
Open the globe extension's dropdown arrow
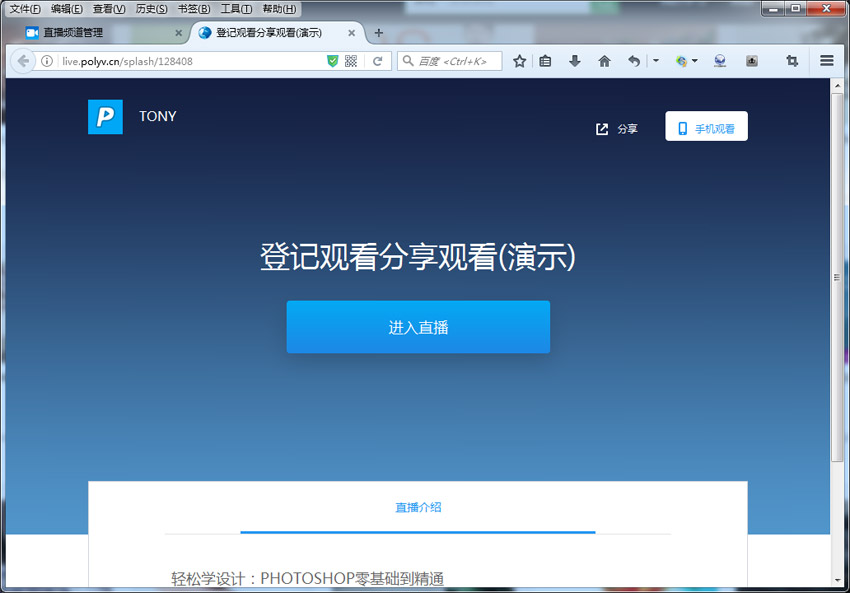point(694,61)
